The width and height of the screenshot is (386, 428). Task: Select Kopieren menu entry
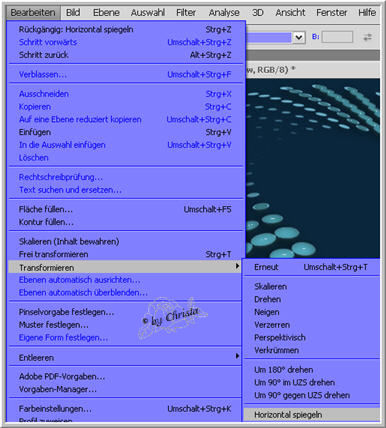125,107
